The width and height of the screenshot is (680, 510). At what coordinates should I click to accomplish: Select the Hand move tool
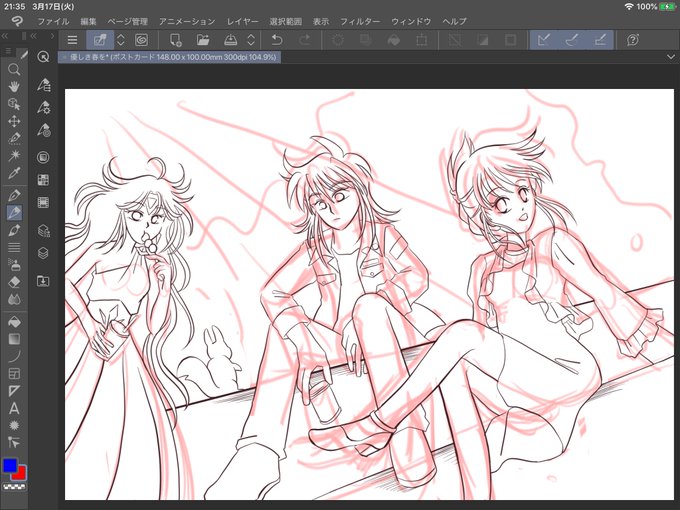pos(14,87)
